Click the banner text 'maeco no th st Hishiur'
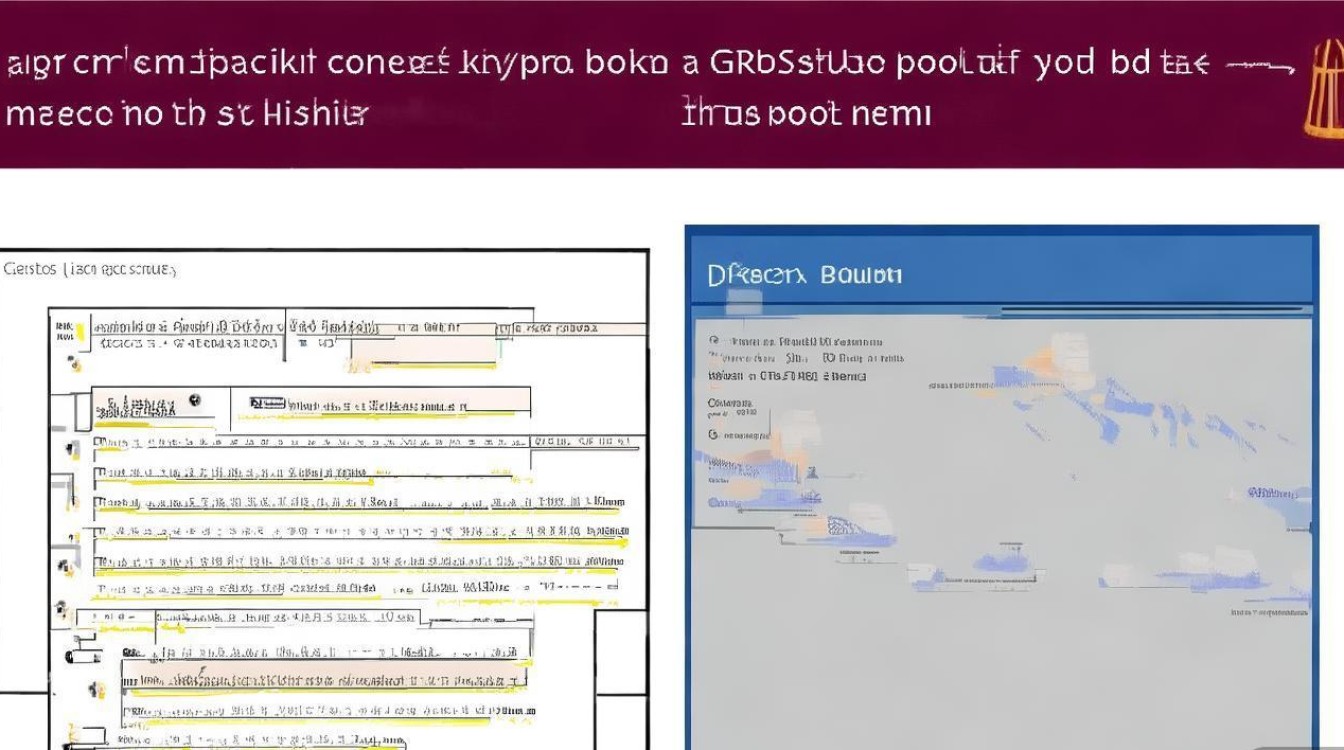Screen dimensions: 1344x750 (187, 113)
